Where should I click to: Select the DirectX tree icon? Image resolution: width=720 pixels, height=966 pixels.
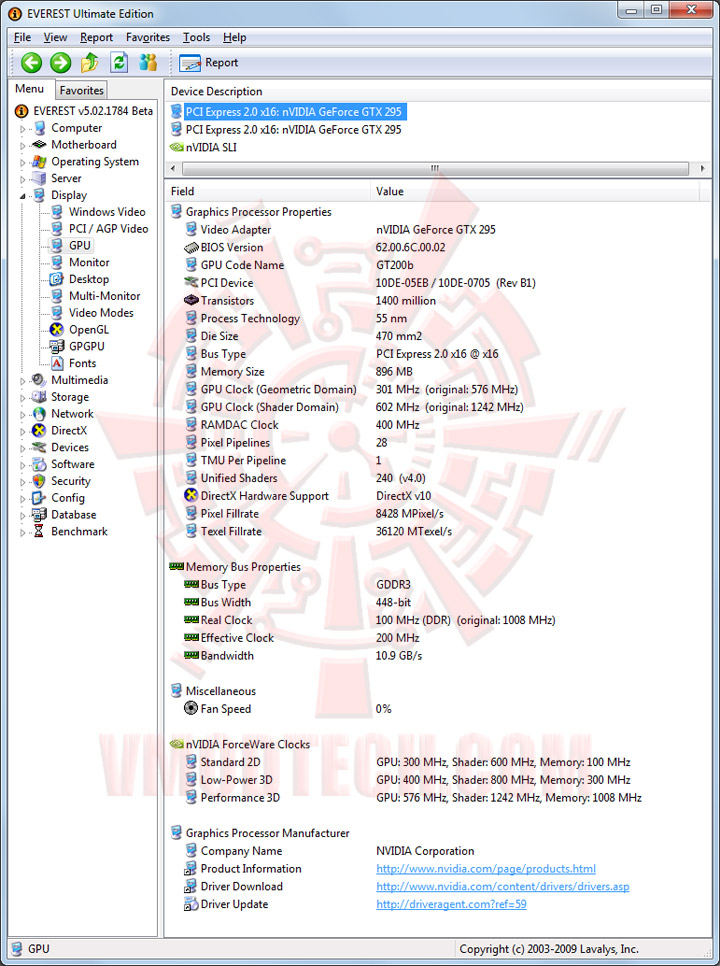pyautogui.click(x=39, y=431)
